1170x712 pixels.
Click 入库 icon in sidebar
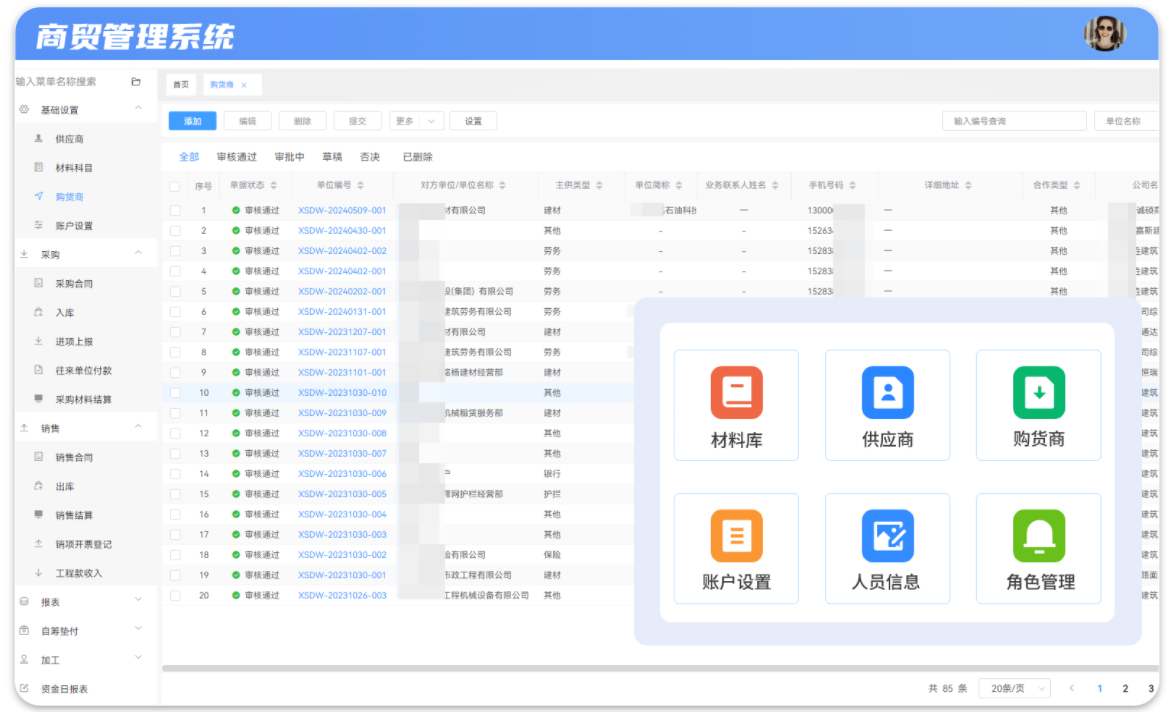pos(39,312)
